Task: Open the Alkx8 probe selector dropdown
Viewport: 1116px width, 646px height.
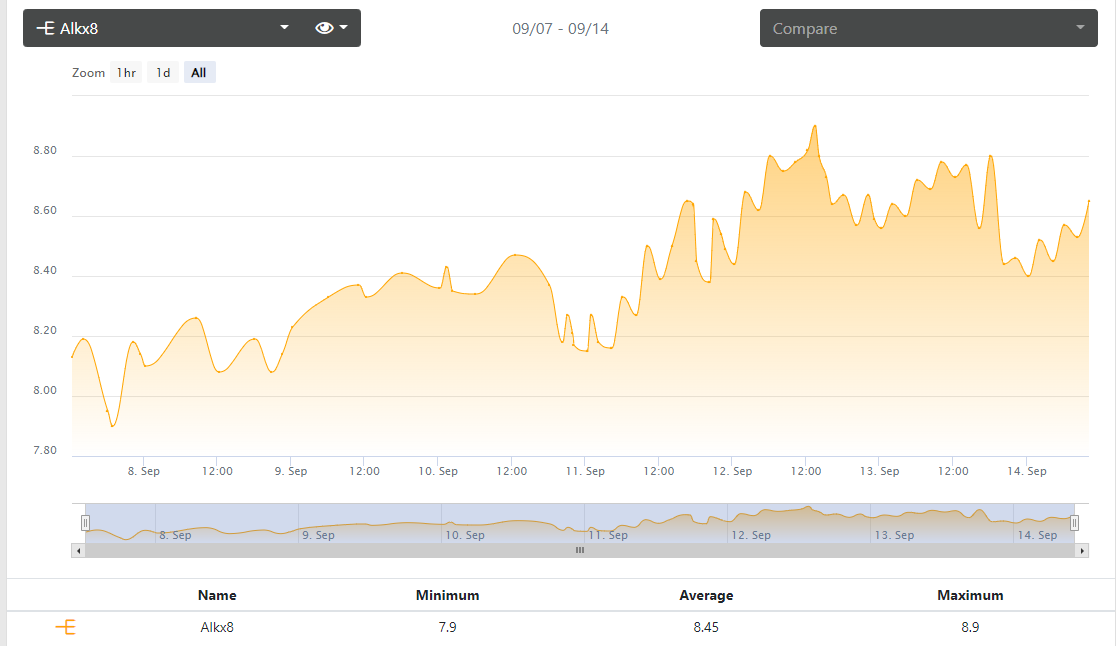Action: 163,28
